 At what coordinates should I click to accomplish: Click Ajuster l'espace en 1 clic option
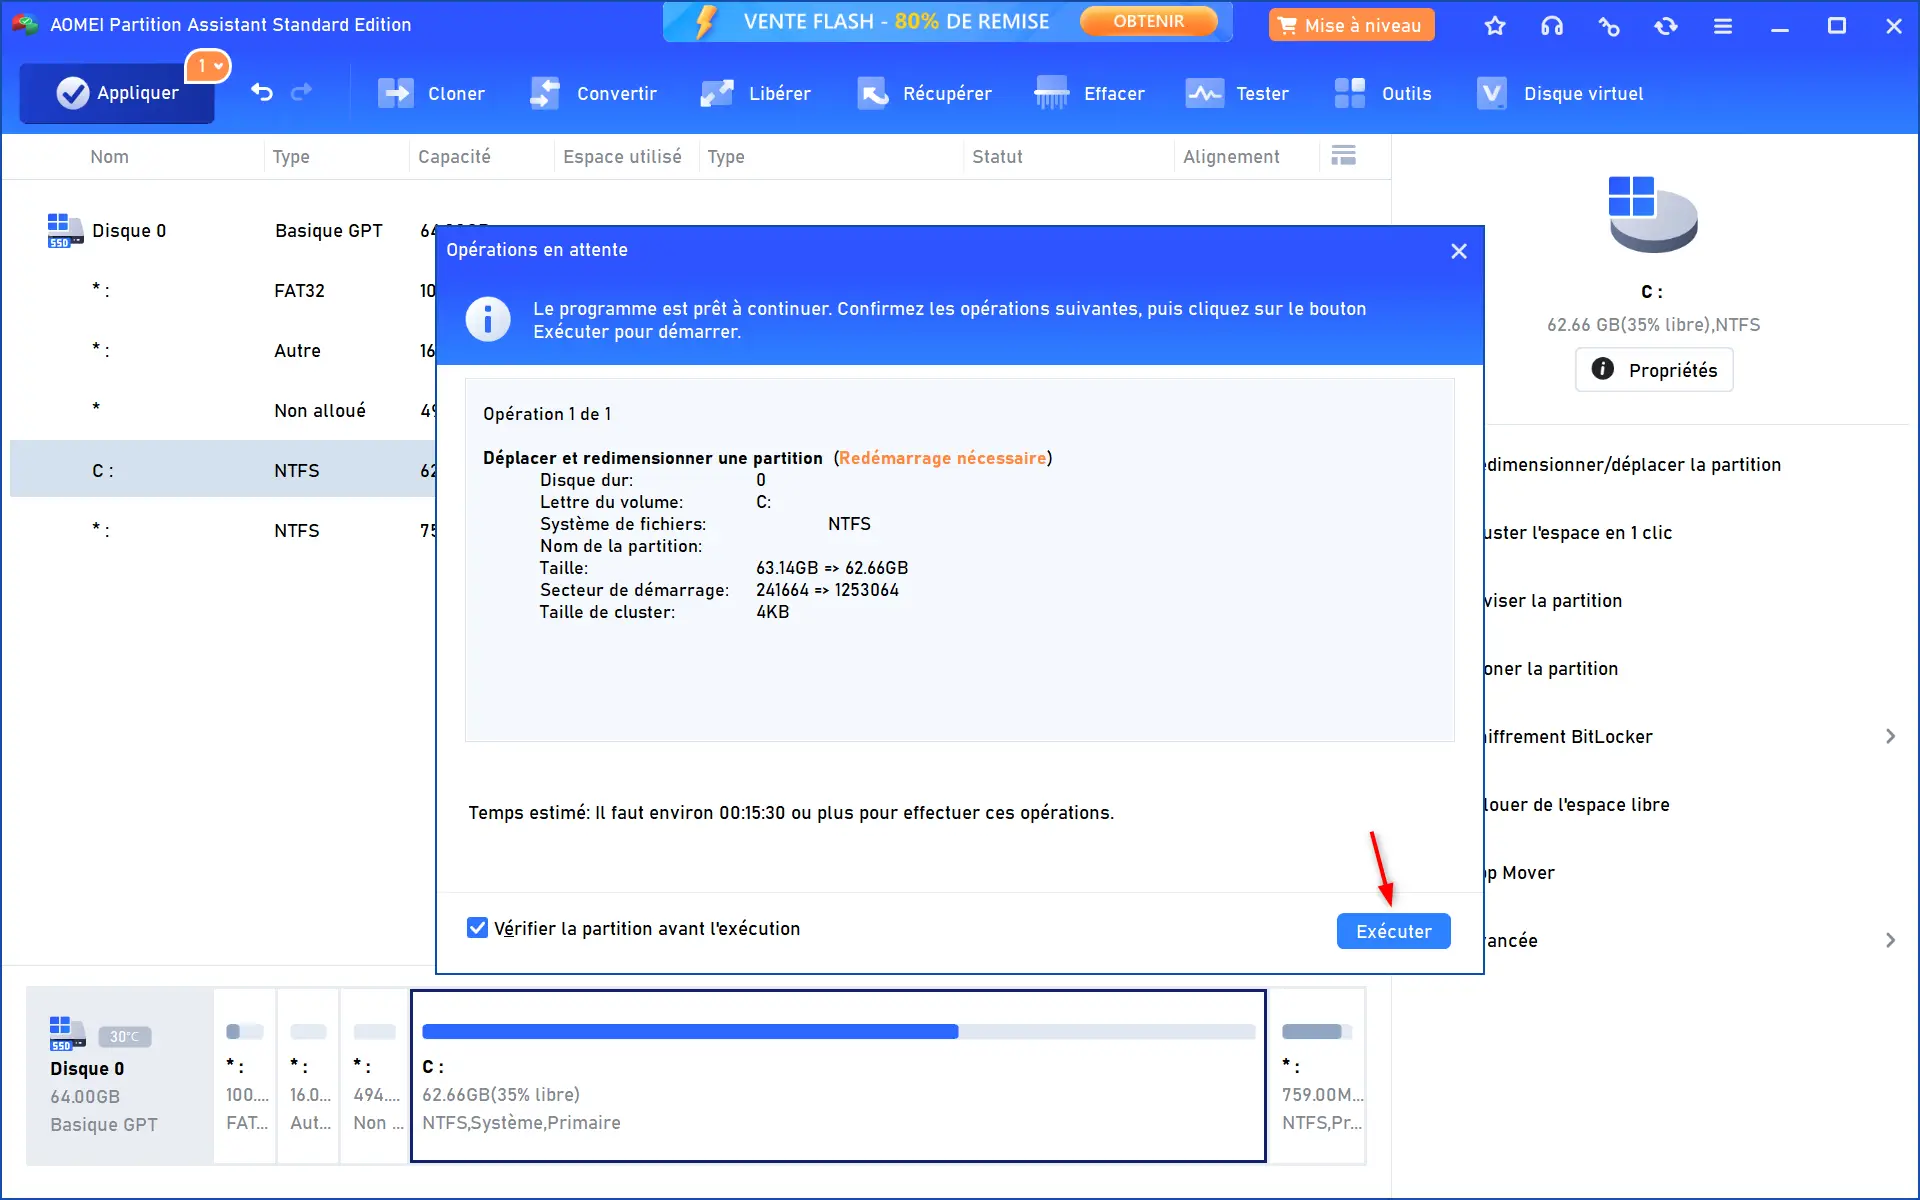pyautogui.click(x=1578, y=533)
